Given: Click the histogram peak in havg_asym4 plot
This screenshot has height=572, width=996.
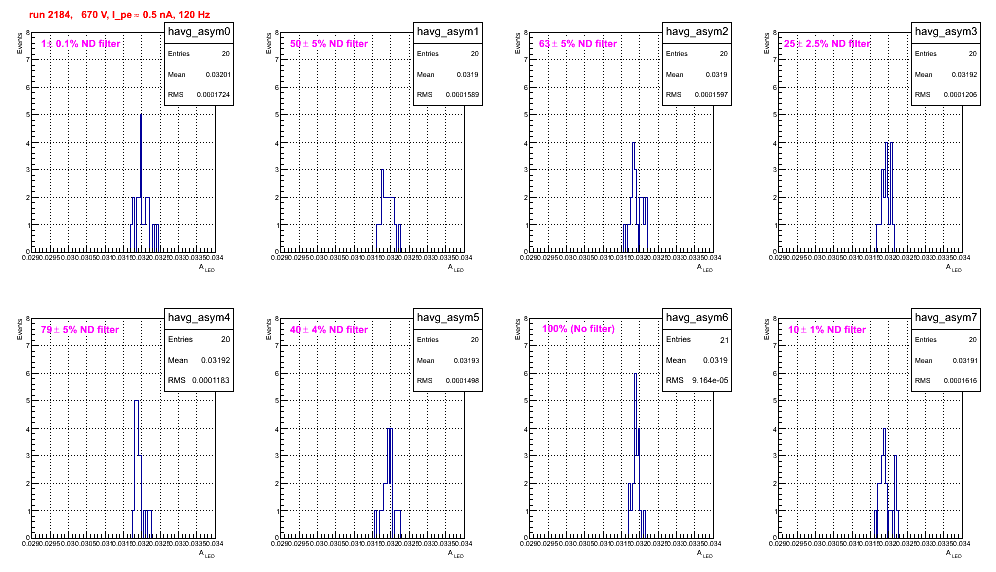Looking at the screenshot, I should point(137,469).
